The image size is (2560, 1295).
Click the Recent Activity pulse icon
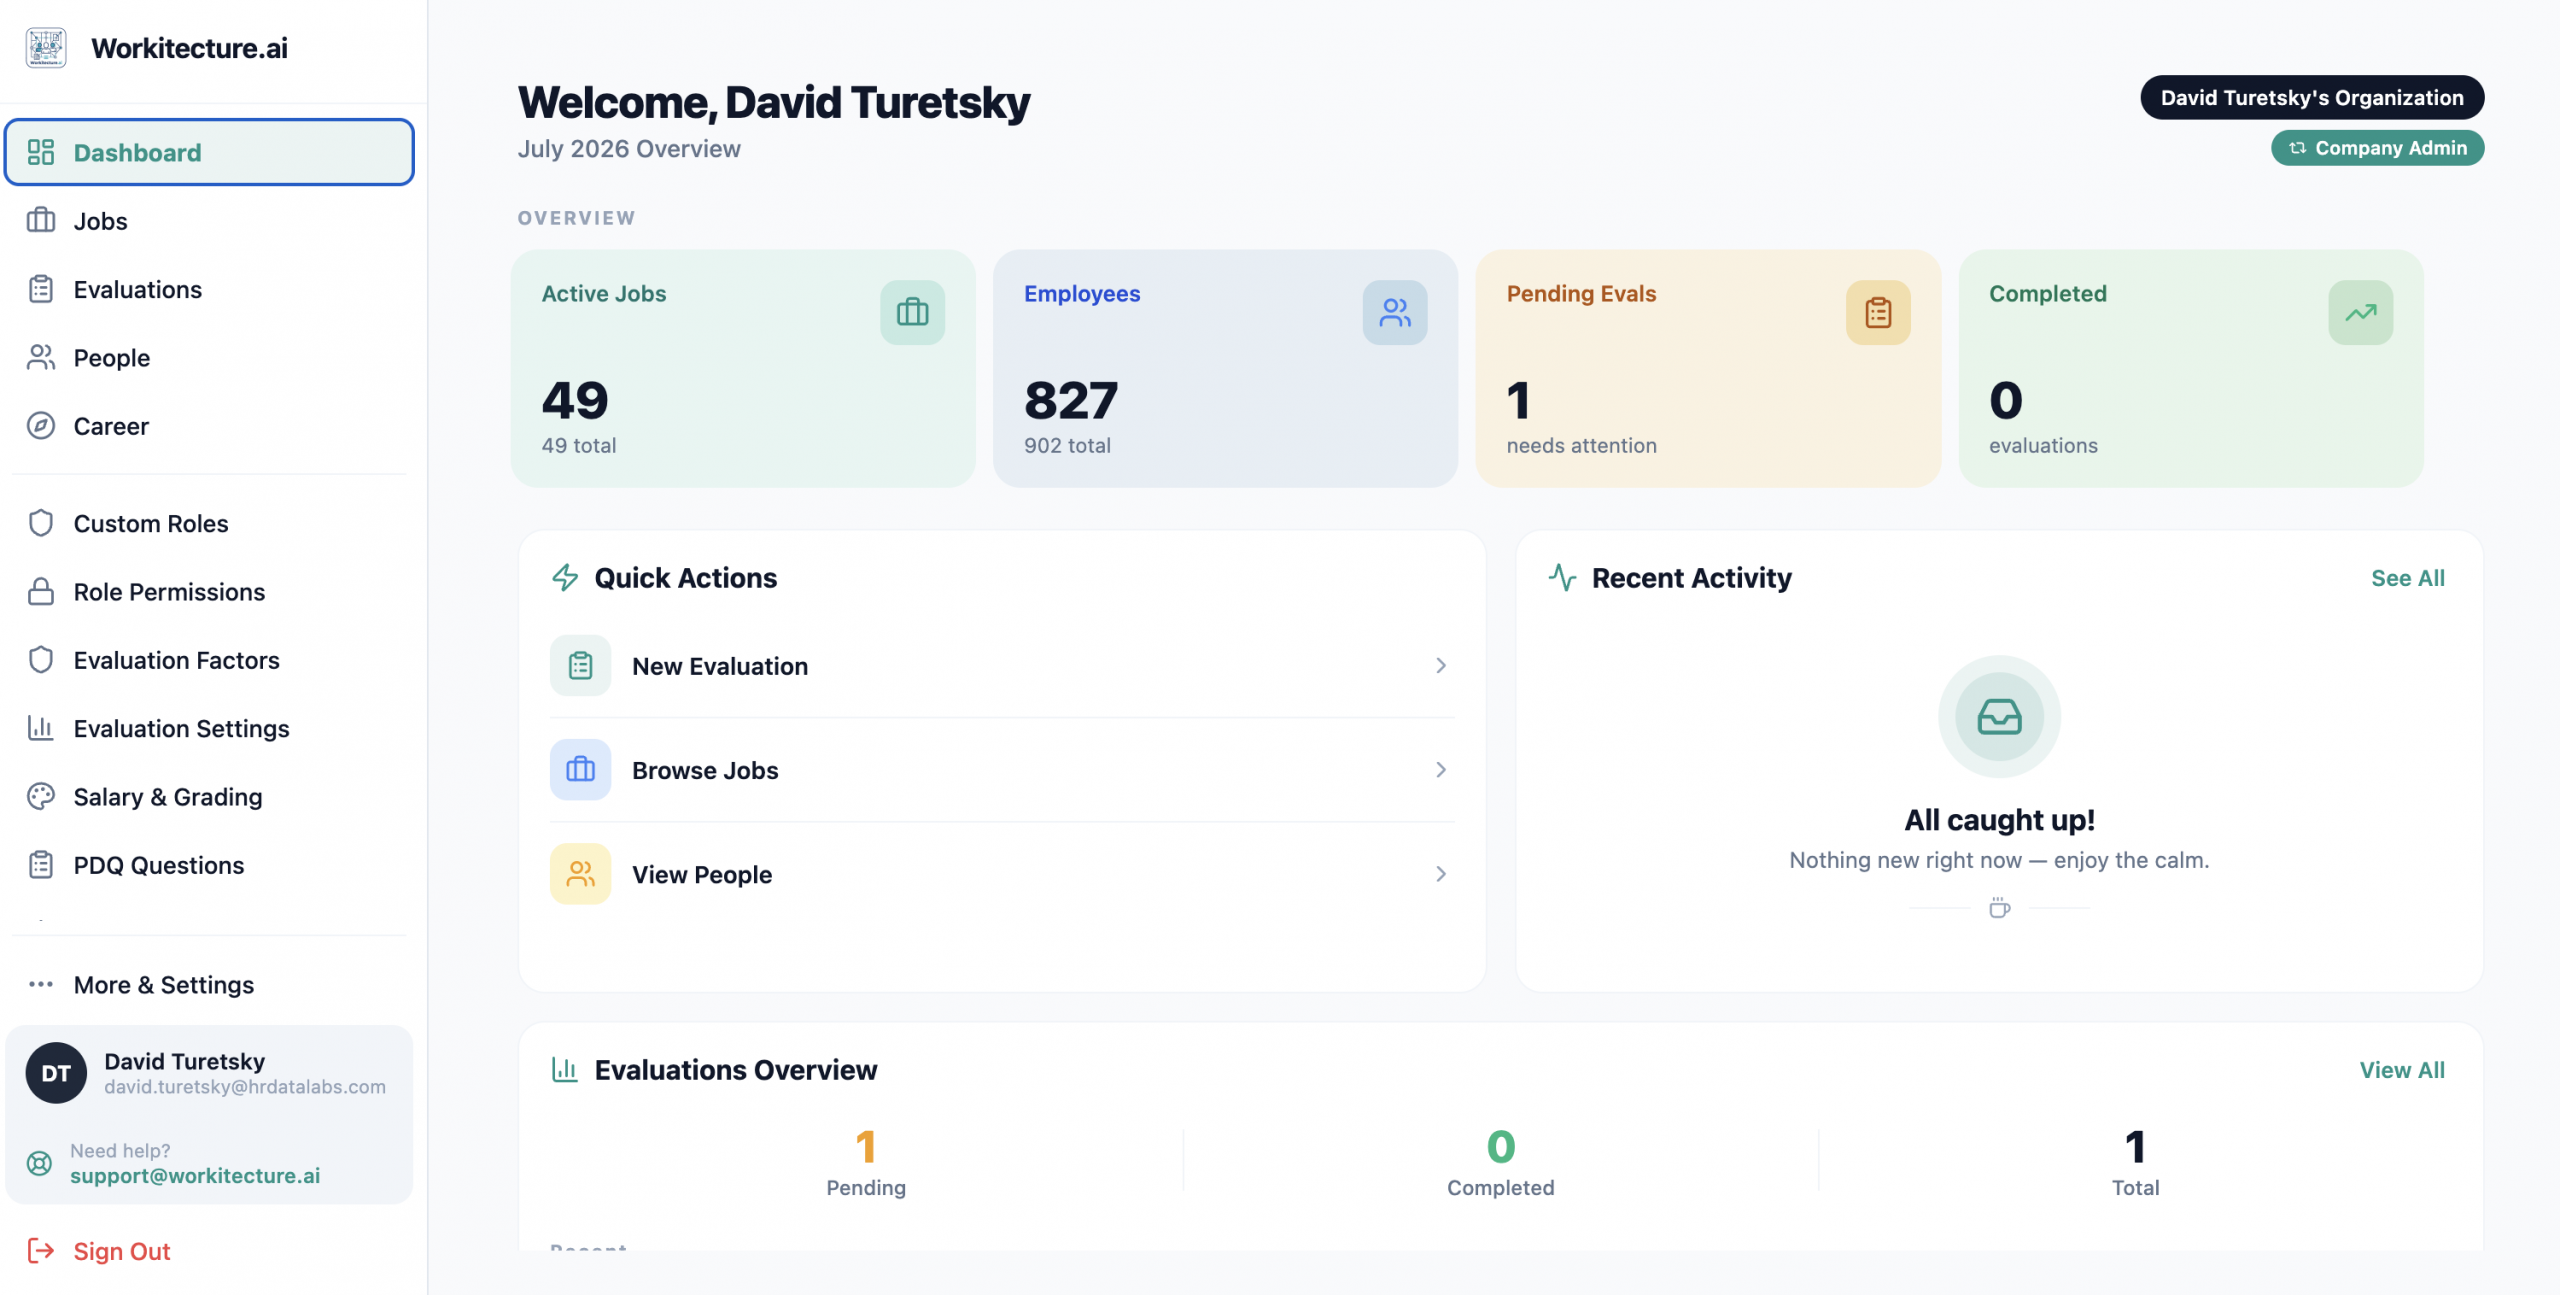click(x=1562, y=578)
